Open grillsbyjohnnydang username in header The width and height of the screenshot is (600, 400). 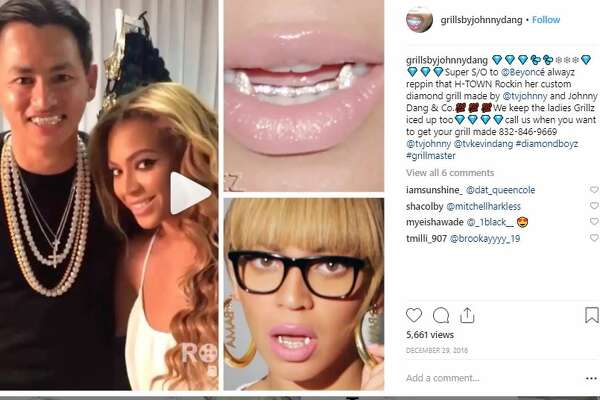(481, 20)
